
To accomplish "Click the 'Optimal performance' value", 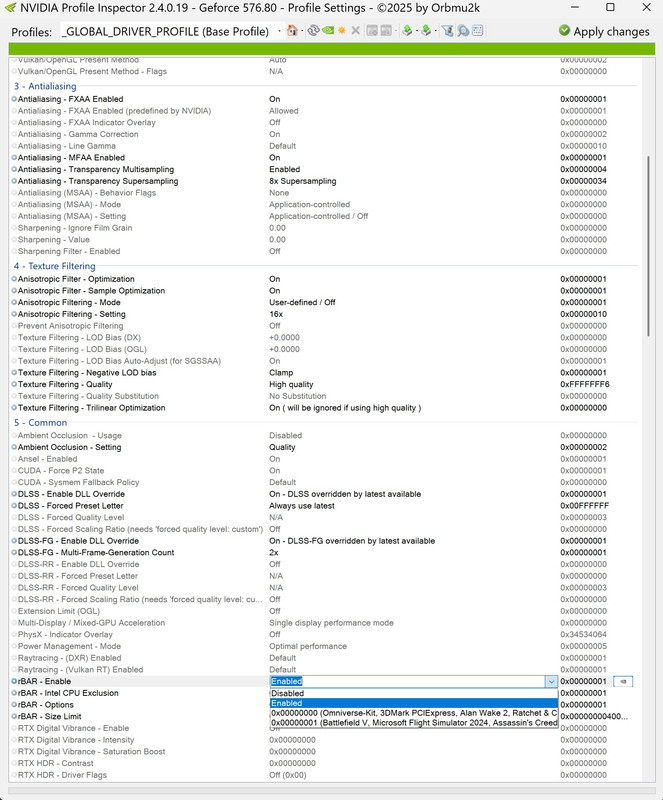I will coord(308,646).
